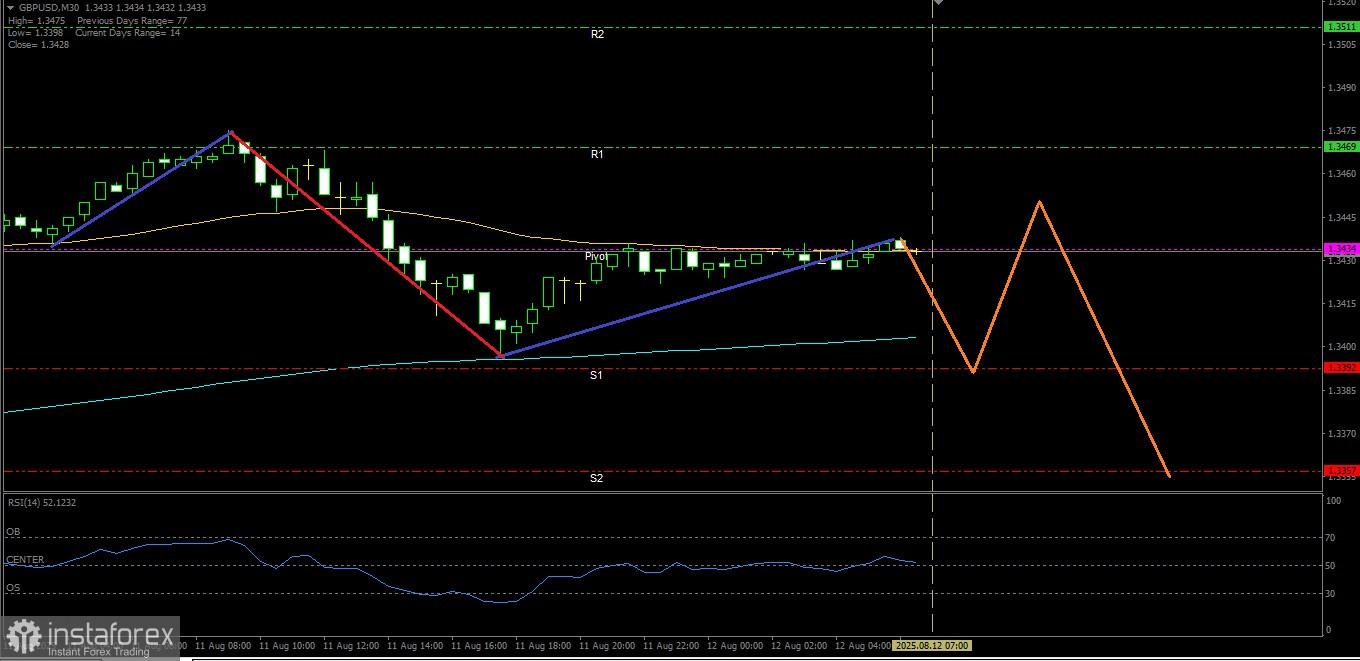The image size is (1360, 661).
Task: Click the 11 Aug 12:00 time axis label
Action: pos(351,646)
